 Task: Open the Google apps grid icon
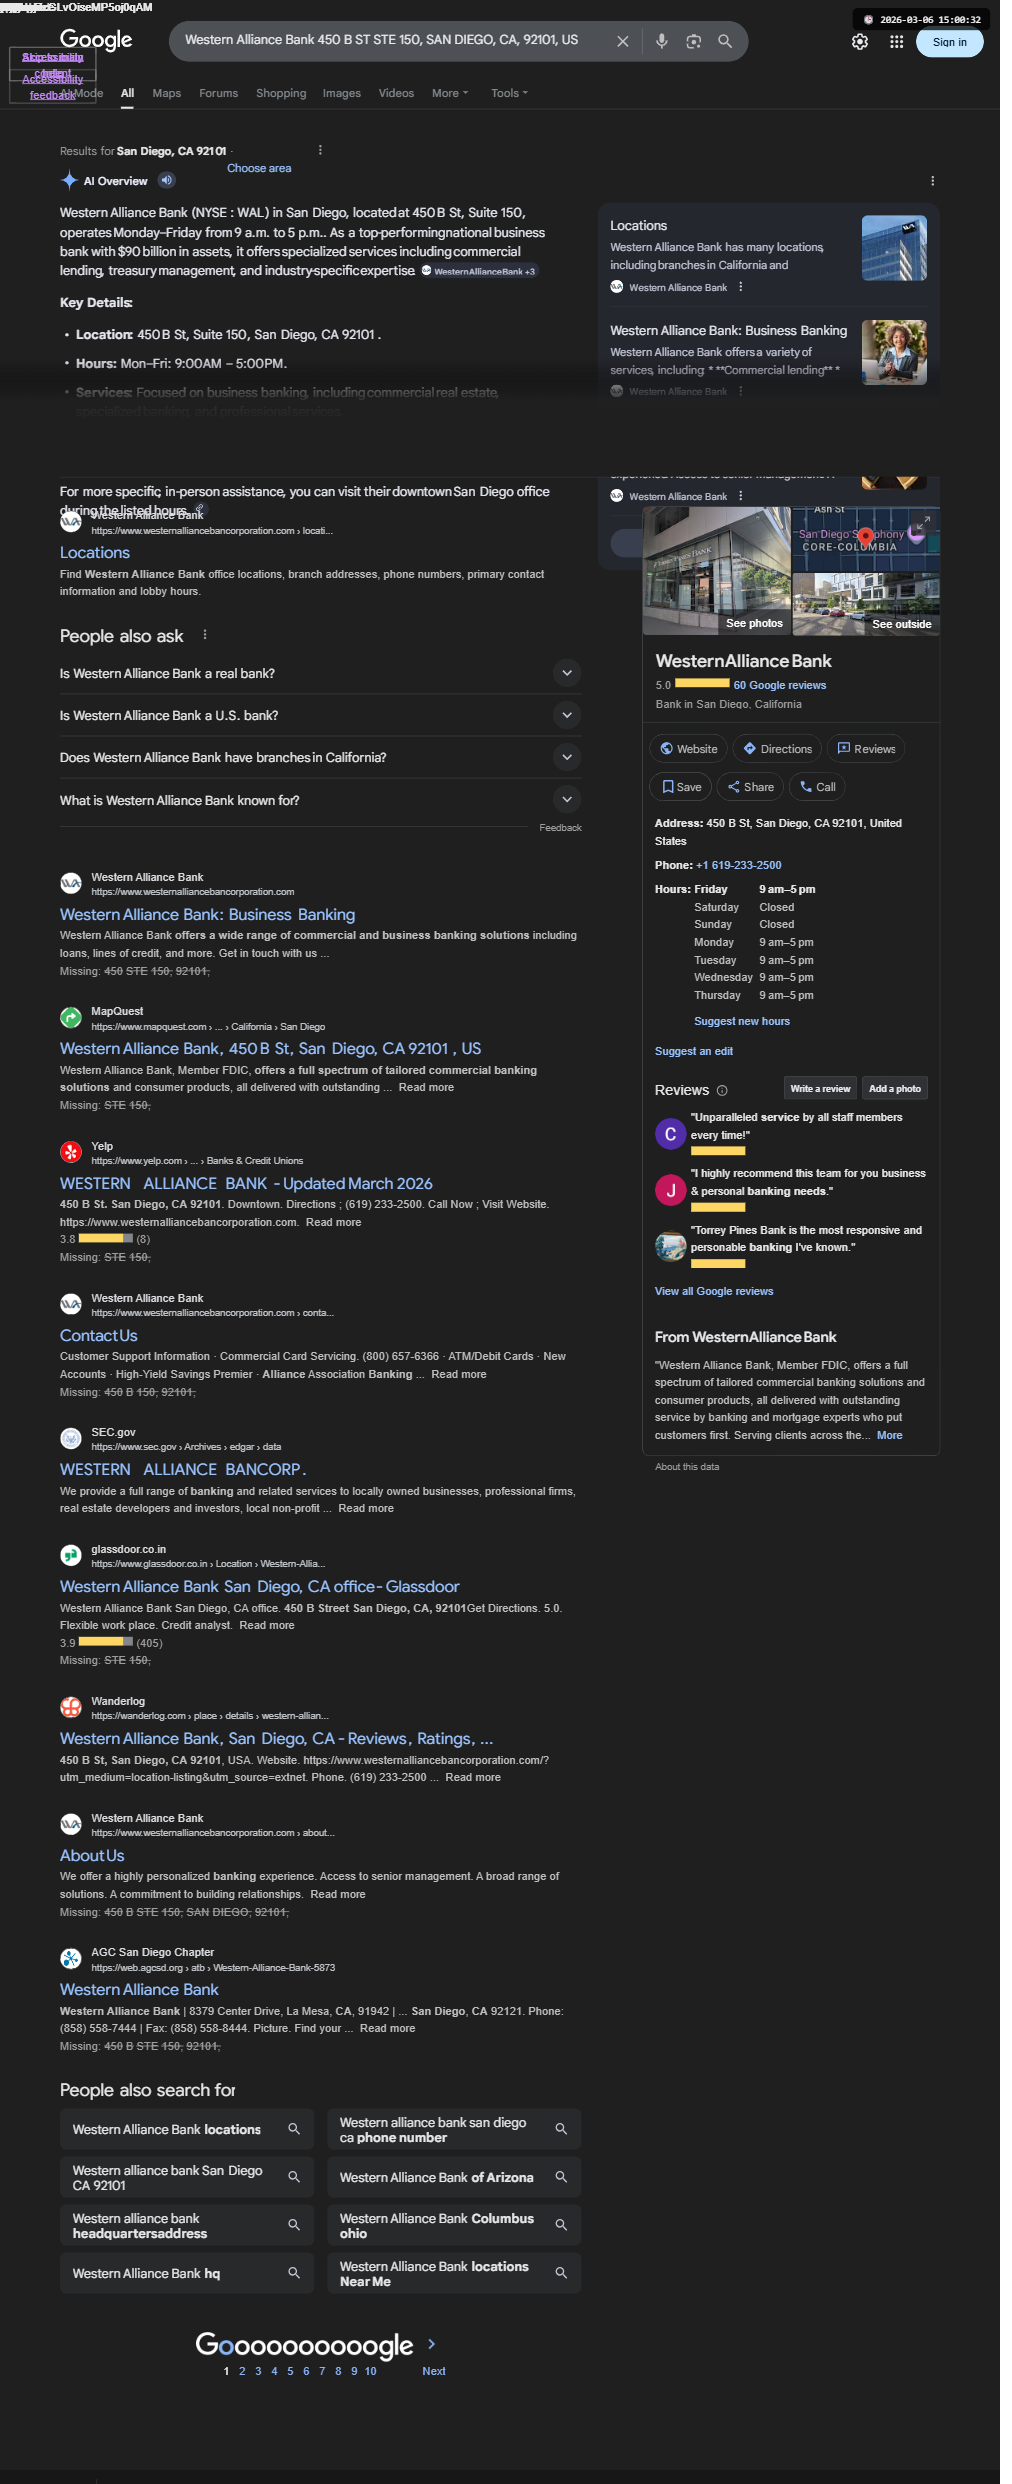[x=896, y=42]
